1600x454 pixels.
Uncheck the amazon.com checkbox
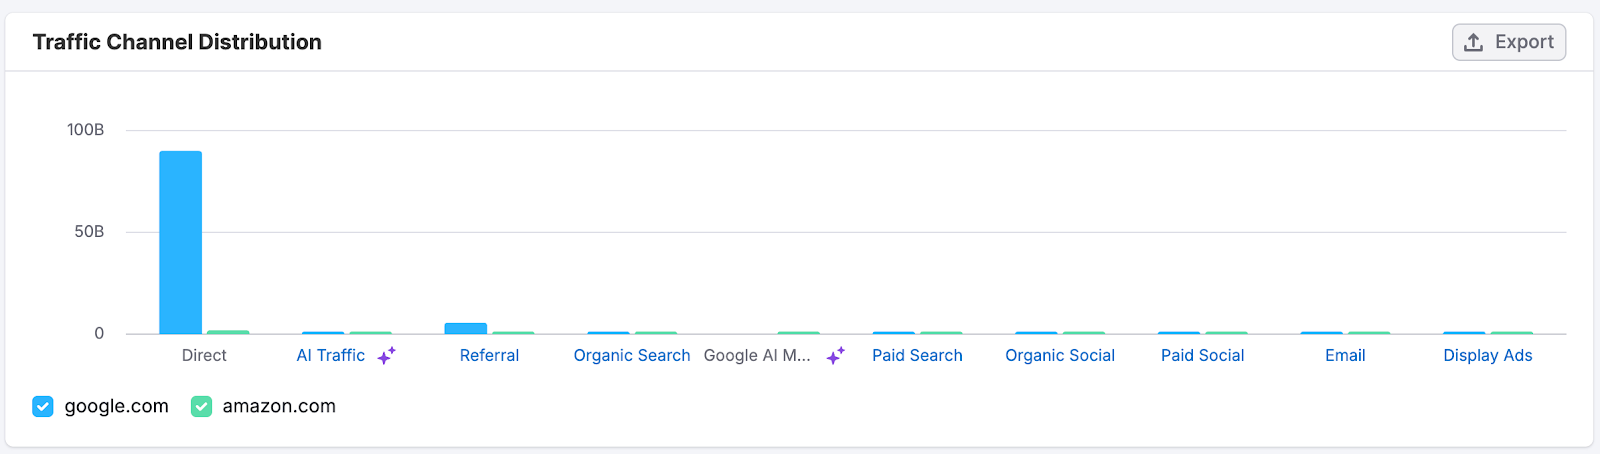[x=201, y=406]
